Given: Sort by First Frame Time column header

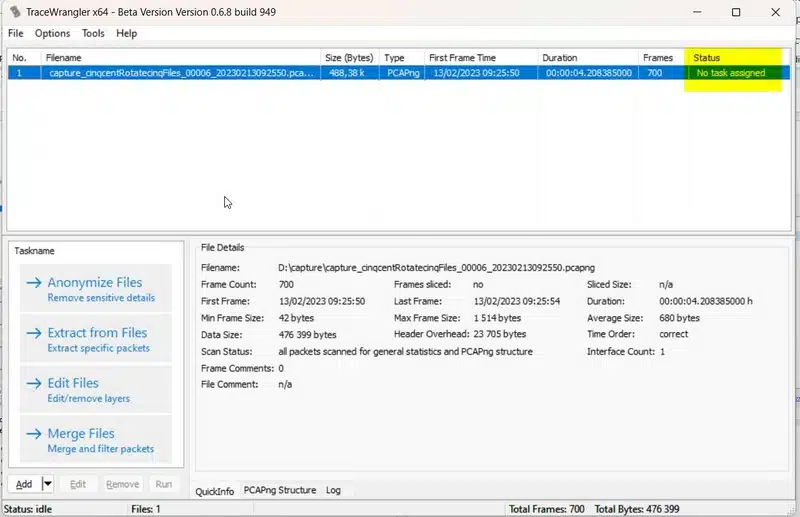Looking at the screenshot, I should [x=481, y=58].
